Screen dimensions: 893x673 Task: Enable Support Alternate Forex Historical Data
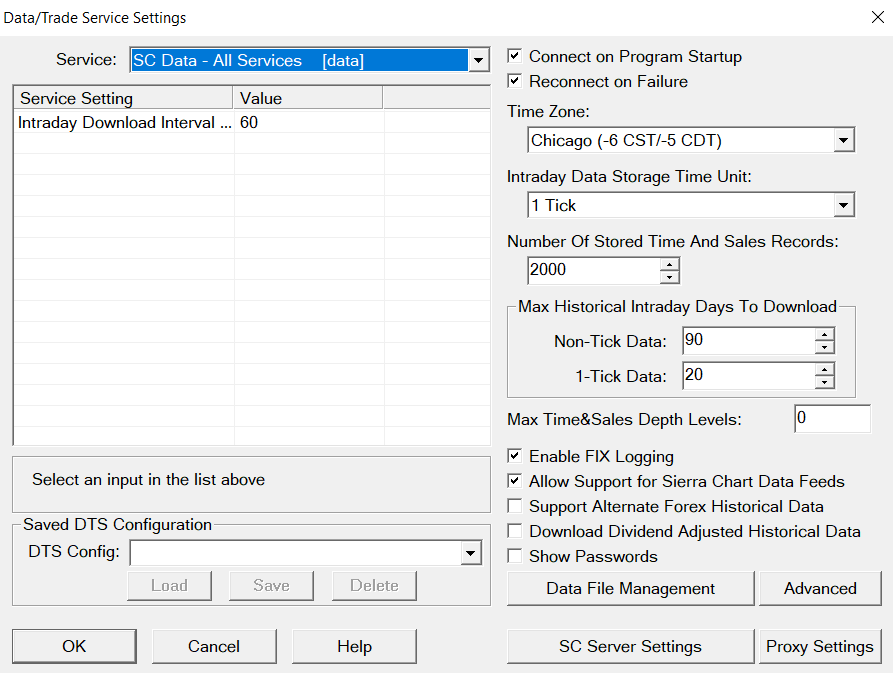click(x=514, y=506)
